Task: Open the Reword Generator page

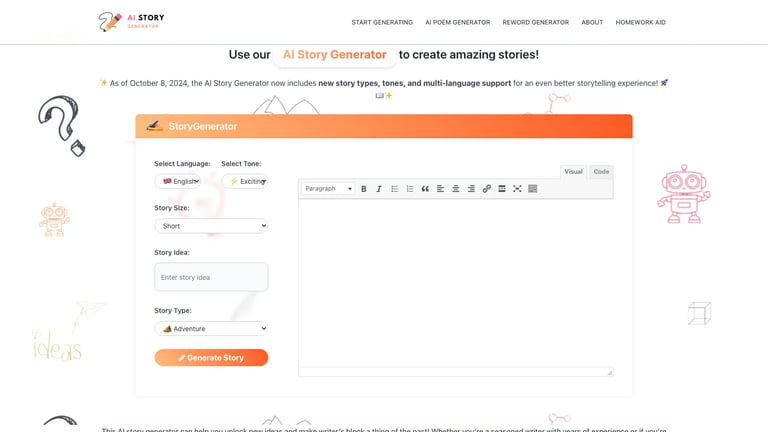Action: (535, 23)
